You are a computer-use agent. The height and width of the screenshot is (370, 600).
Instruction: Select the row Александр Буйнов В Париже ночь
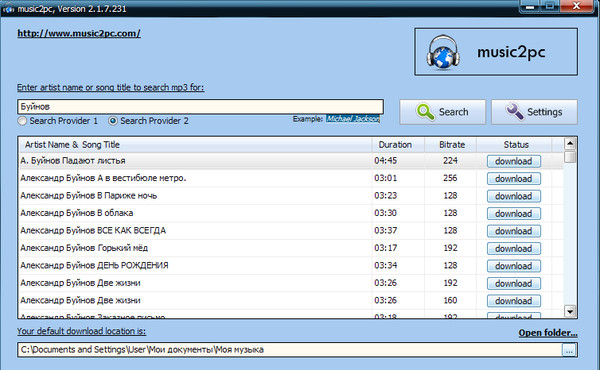pos(291,196)
